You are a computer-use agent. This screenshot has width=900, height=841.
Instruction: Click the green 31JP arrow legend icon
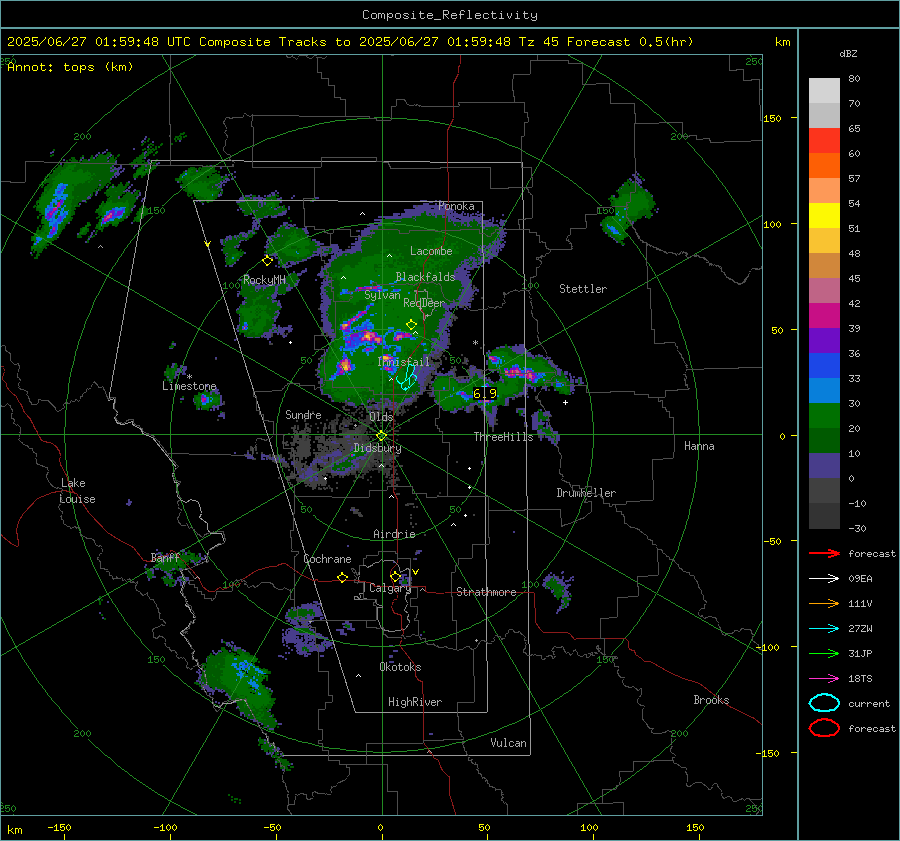point(824,653)
